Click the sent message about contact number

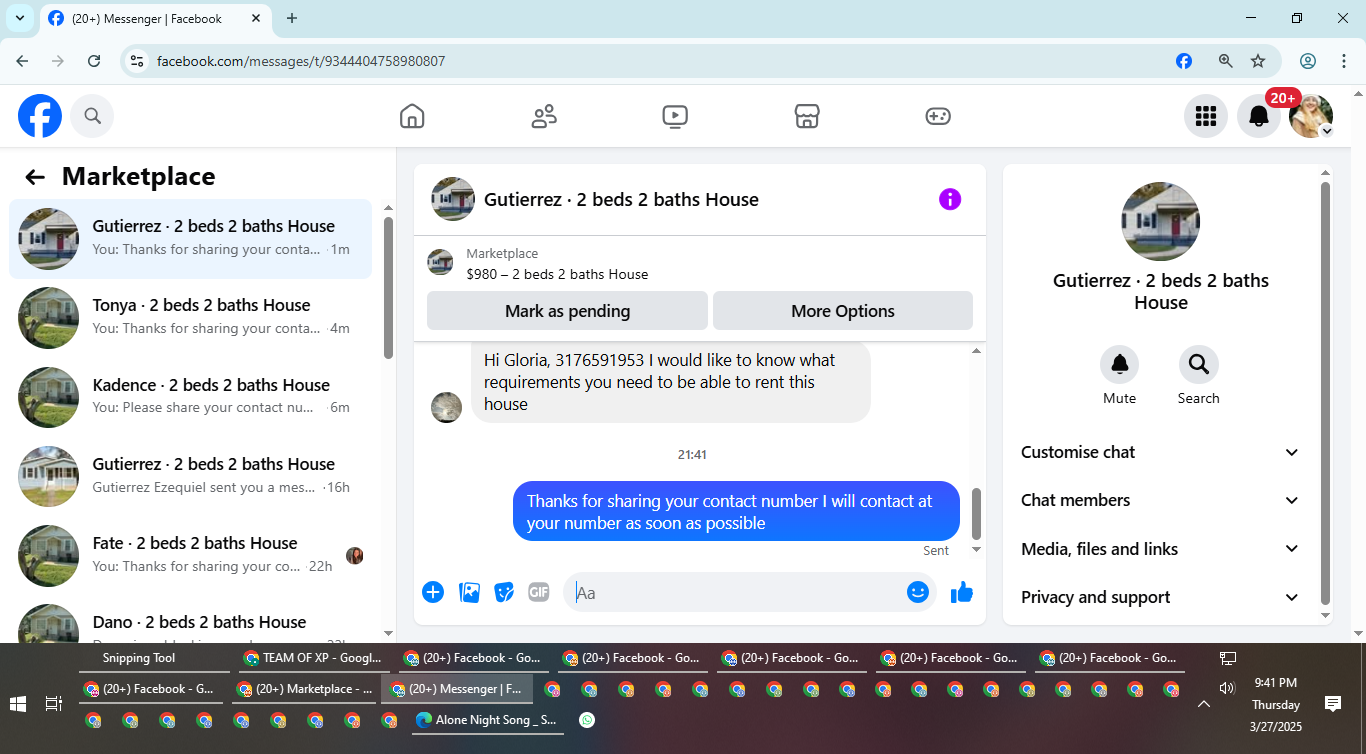pos(736,512)
